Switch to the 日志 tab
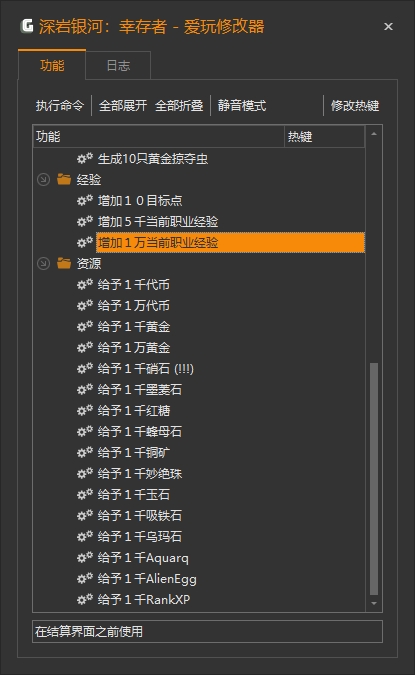The width and height of the screenshot is (415, 675). pos(118,65)
